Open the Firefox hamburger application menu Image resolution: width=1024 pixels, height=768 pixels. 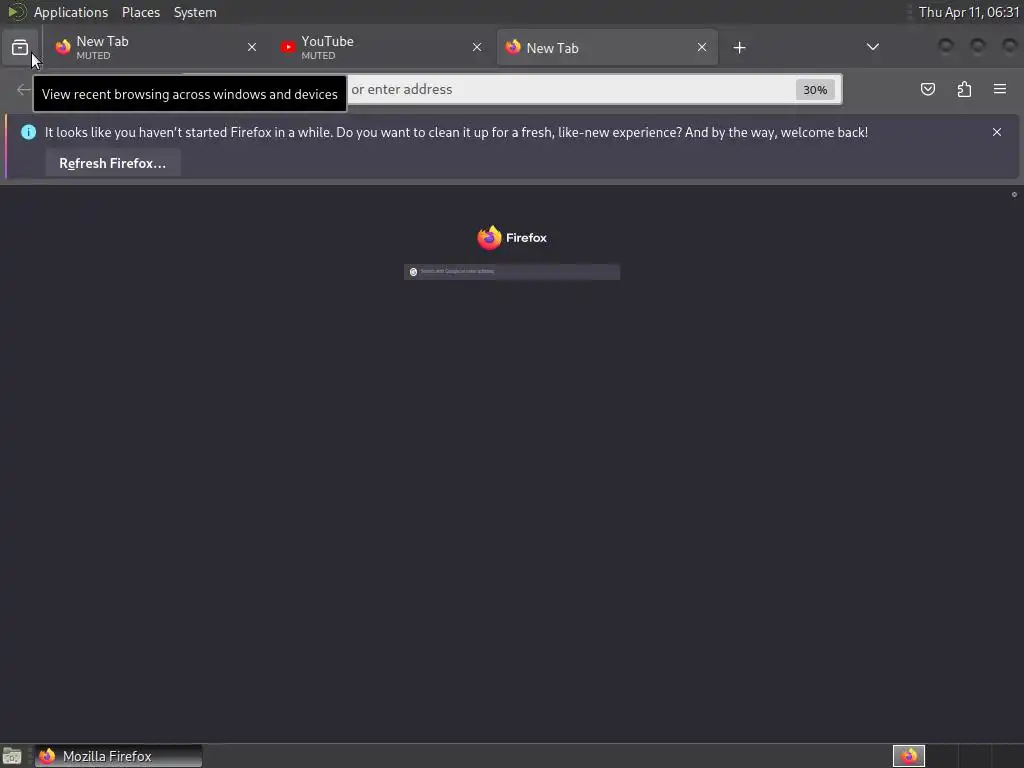tap(1000, 89)
